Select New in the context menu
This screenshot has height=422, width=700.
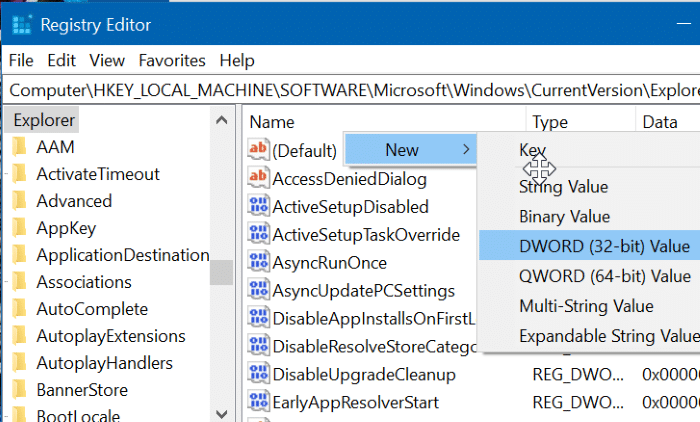[x=411, y=150]
